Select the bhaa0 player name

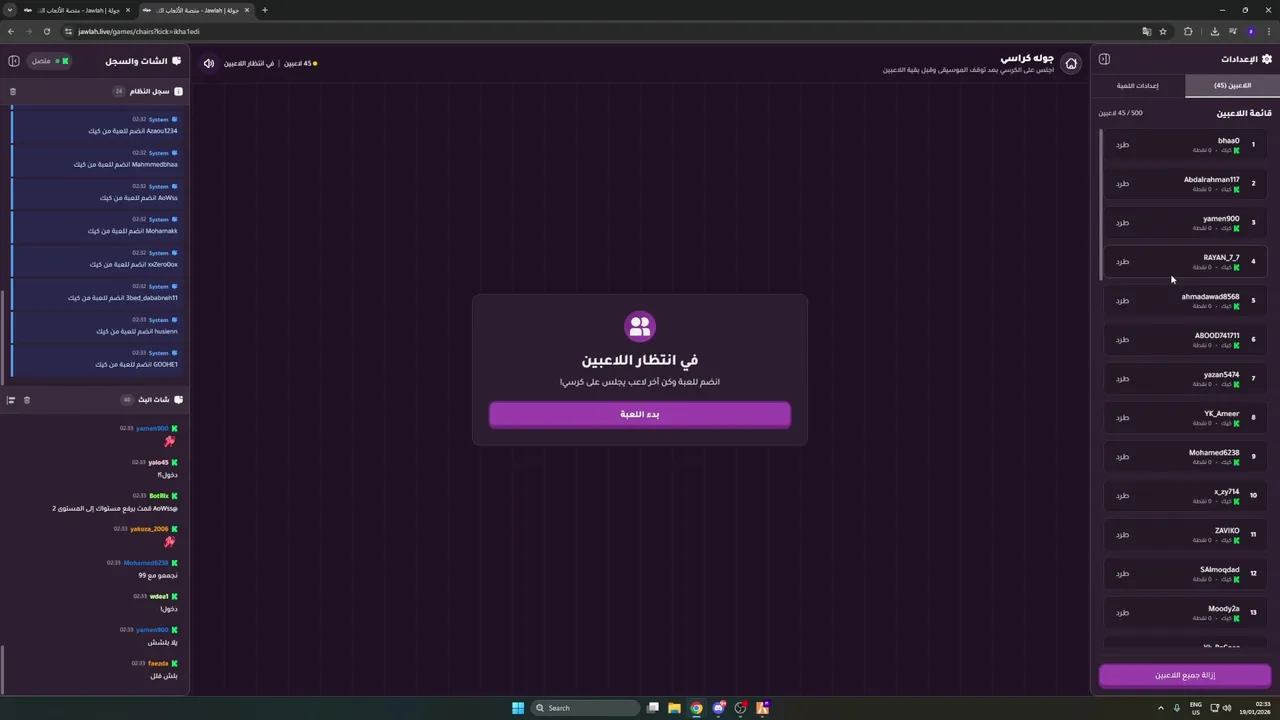point(1228,141)
